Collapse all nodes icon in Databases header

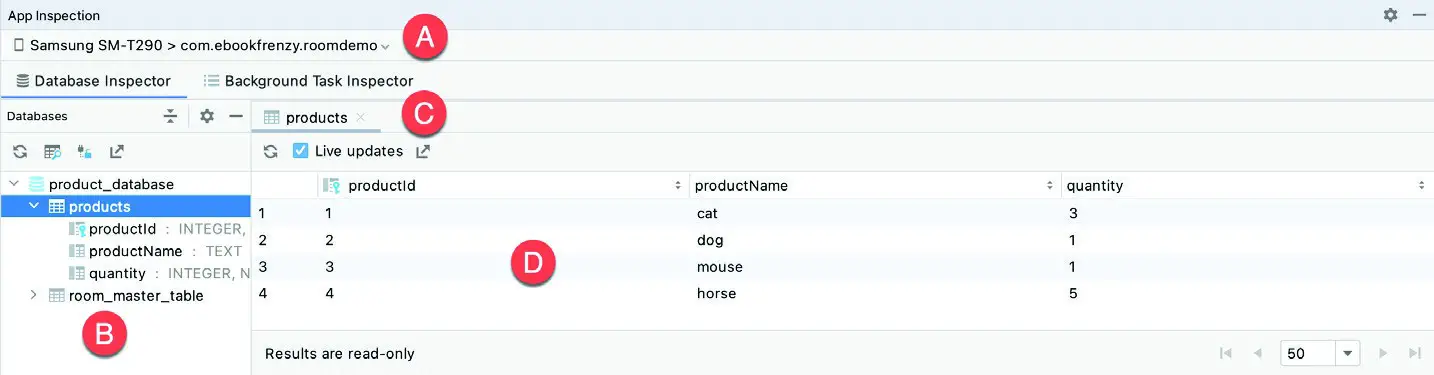[x=171, y=116]
